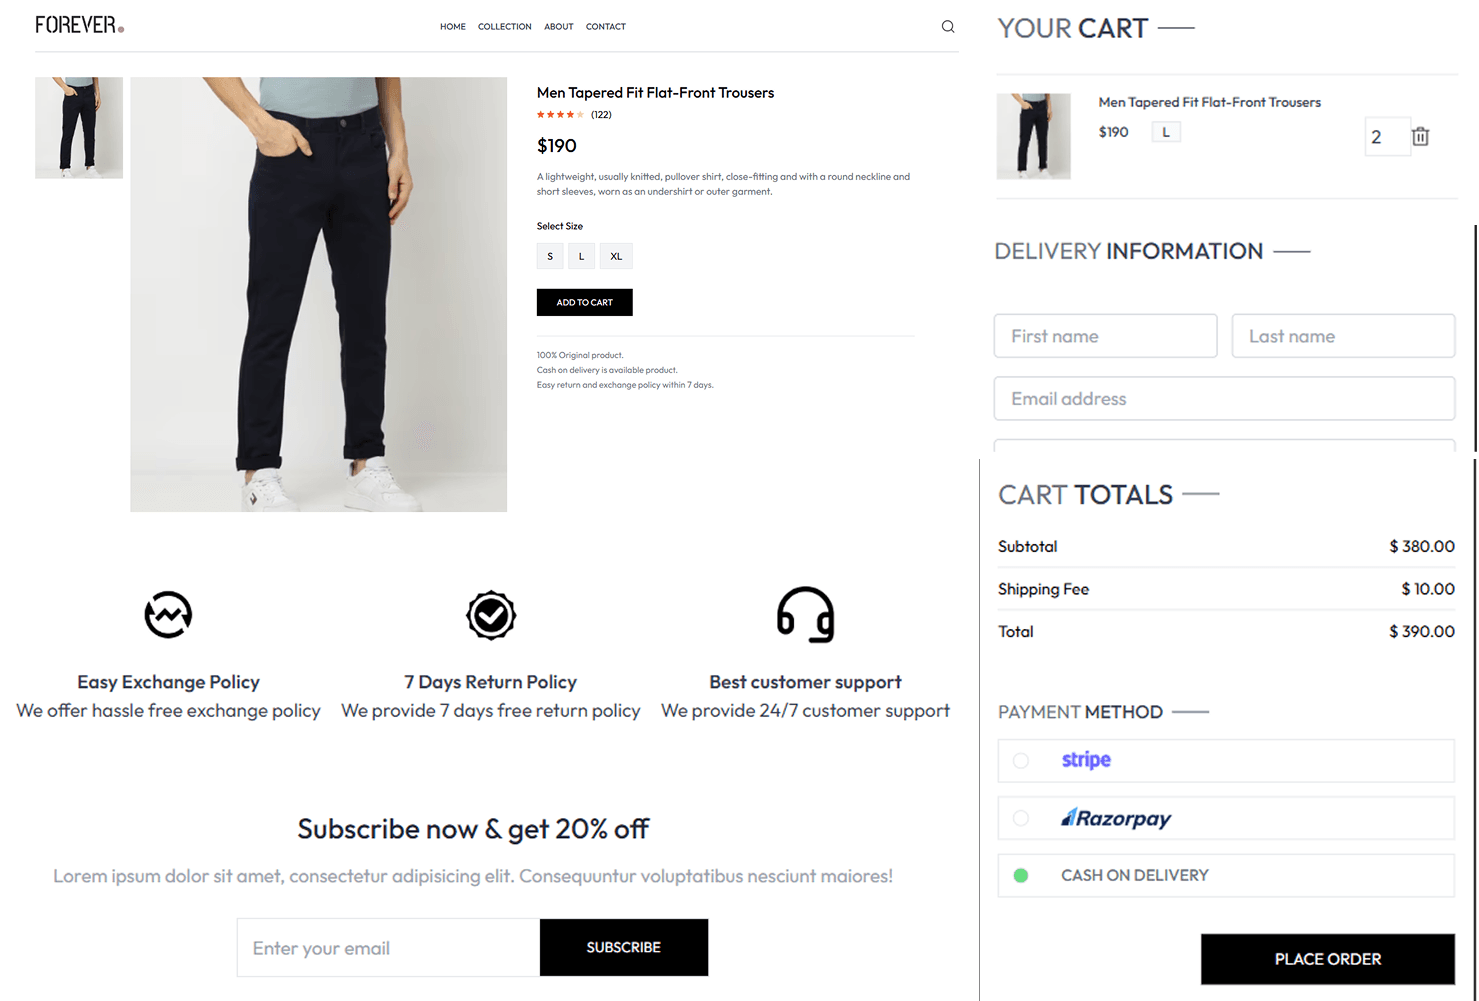1479x1001 pixels.
Task: Pick size XL for the trousers
Action: (x=616, y=256)
